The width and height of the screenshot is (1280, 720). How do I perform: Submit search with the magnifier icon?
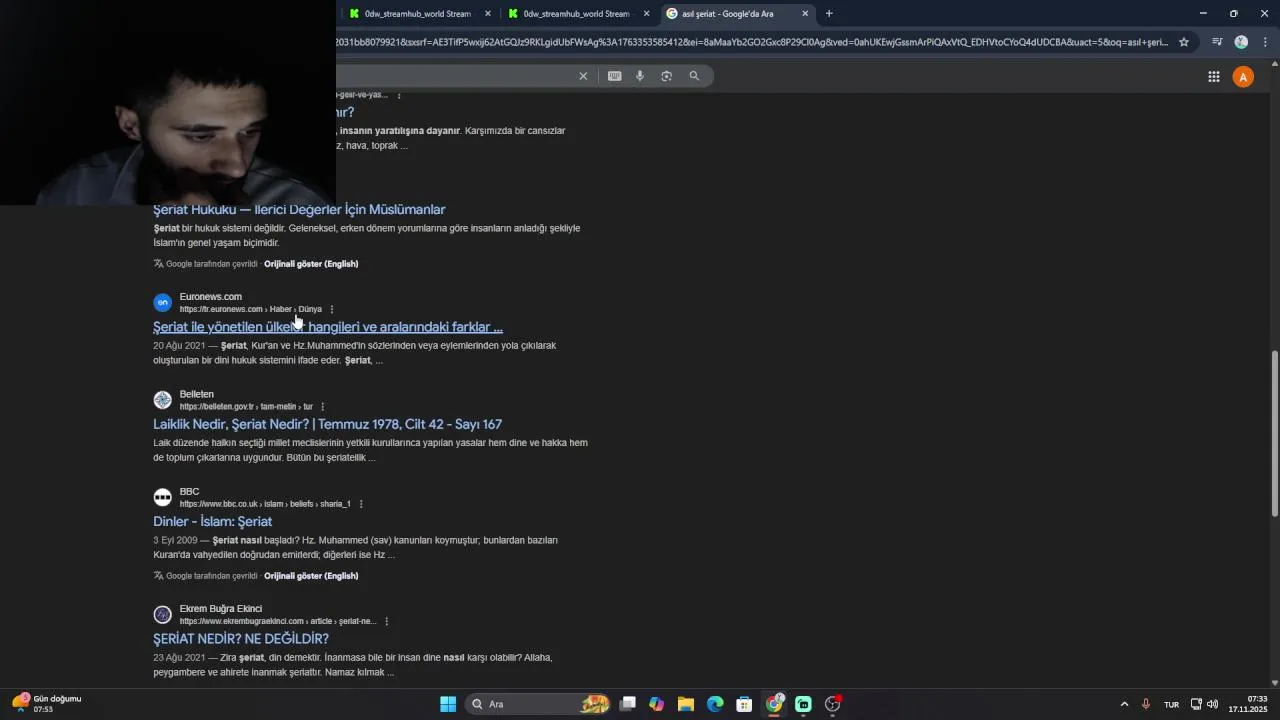[694, 76]
